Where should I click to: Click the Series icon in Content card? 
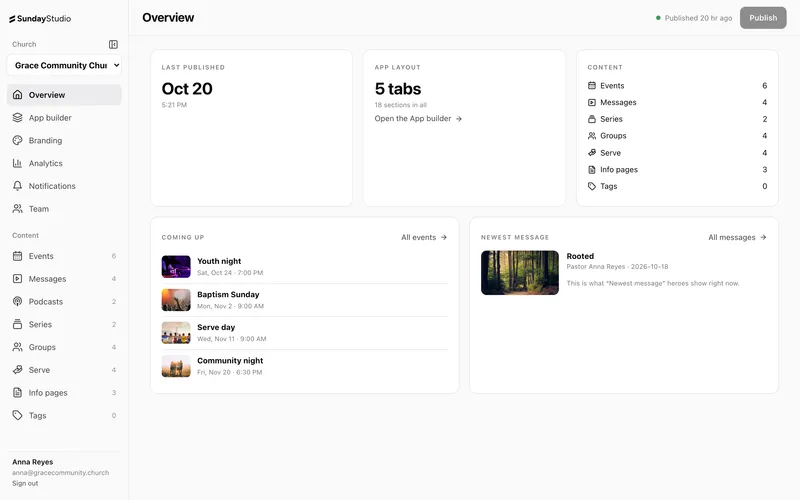[x=592, y=119]
